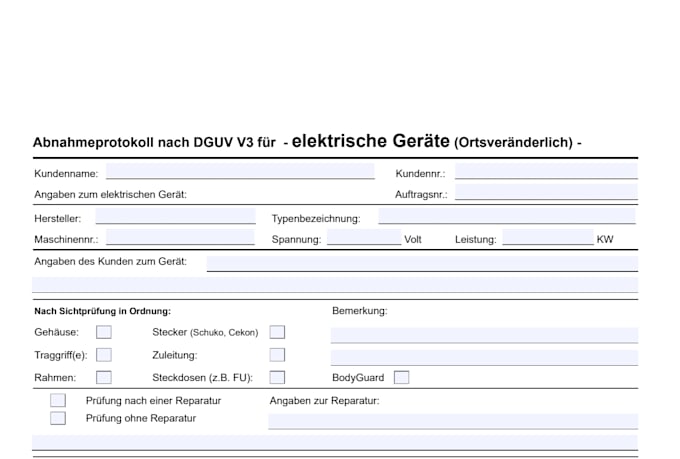Viewport: 680px width, 459px height.
Task: Click first Bemerkung line field
Action: tap(484, 335)
